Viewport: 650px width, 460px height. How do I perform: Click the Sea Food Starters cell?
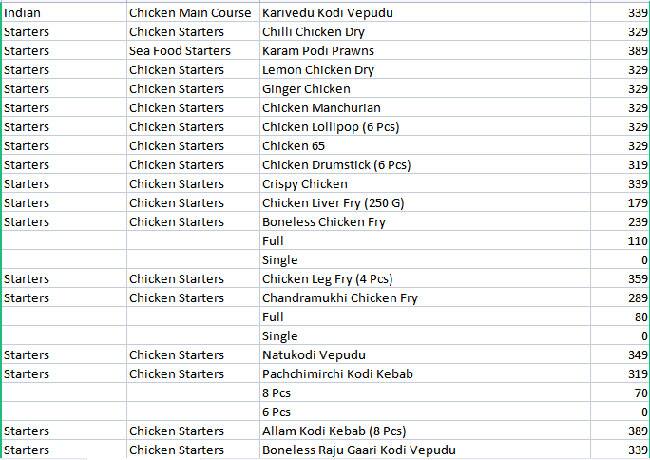(180, 51)
